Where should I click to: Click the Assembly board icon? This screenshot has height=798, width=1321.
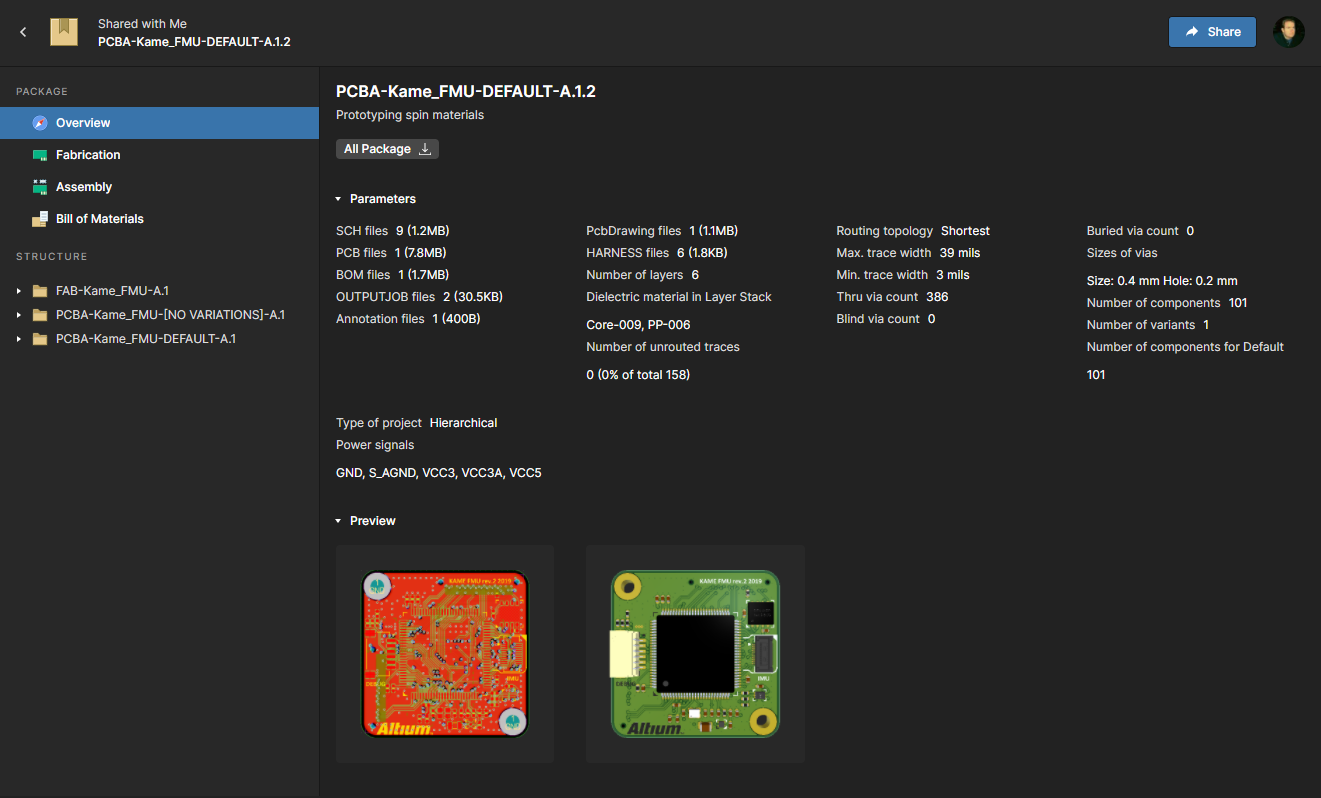40,187
